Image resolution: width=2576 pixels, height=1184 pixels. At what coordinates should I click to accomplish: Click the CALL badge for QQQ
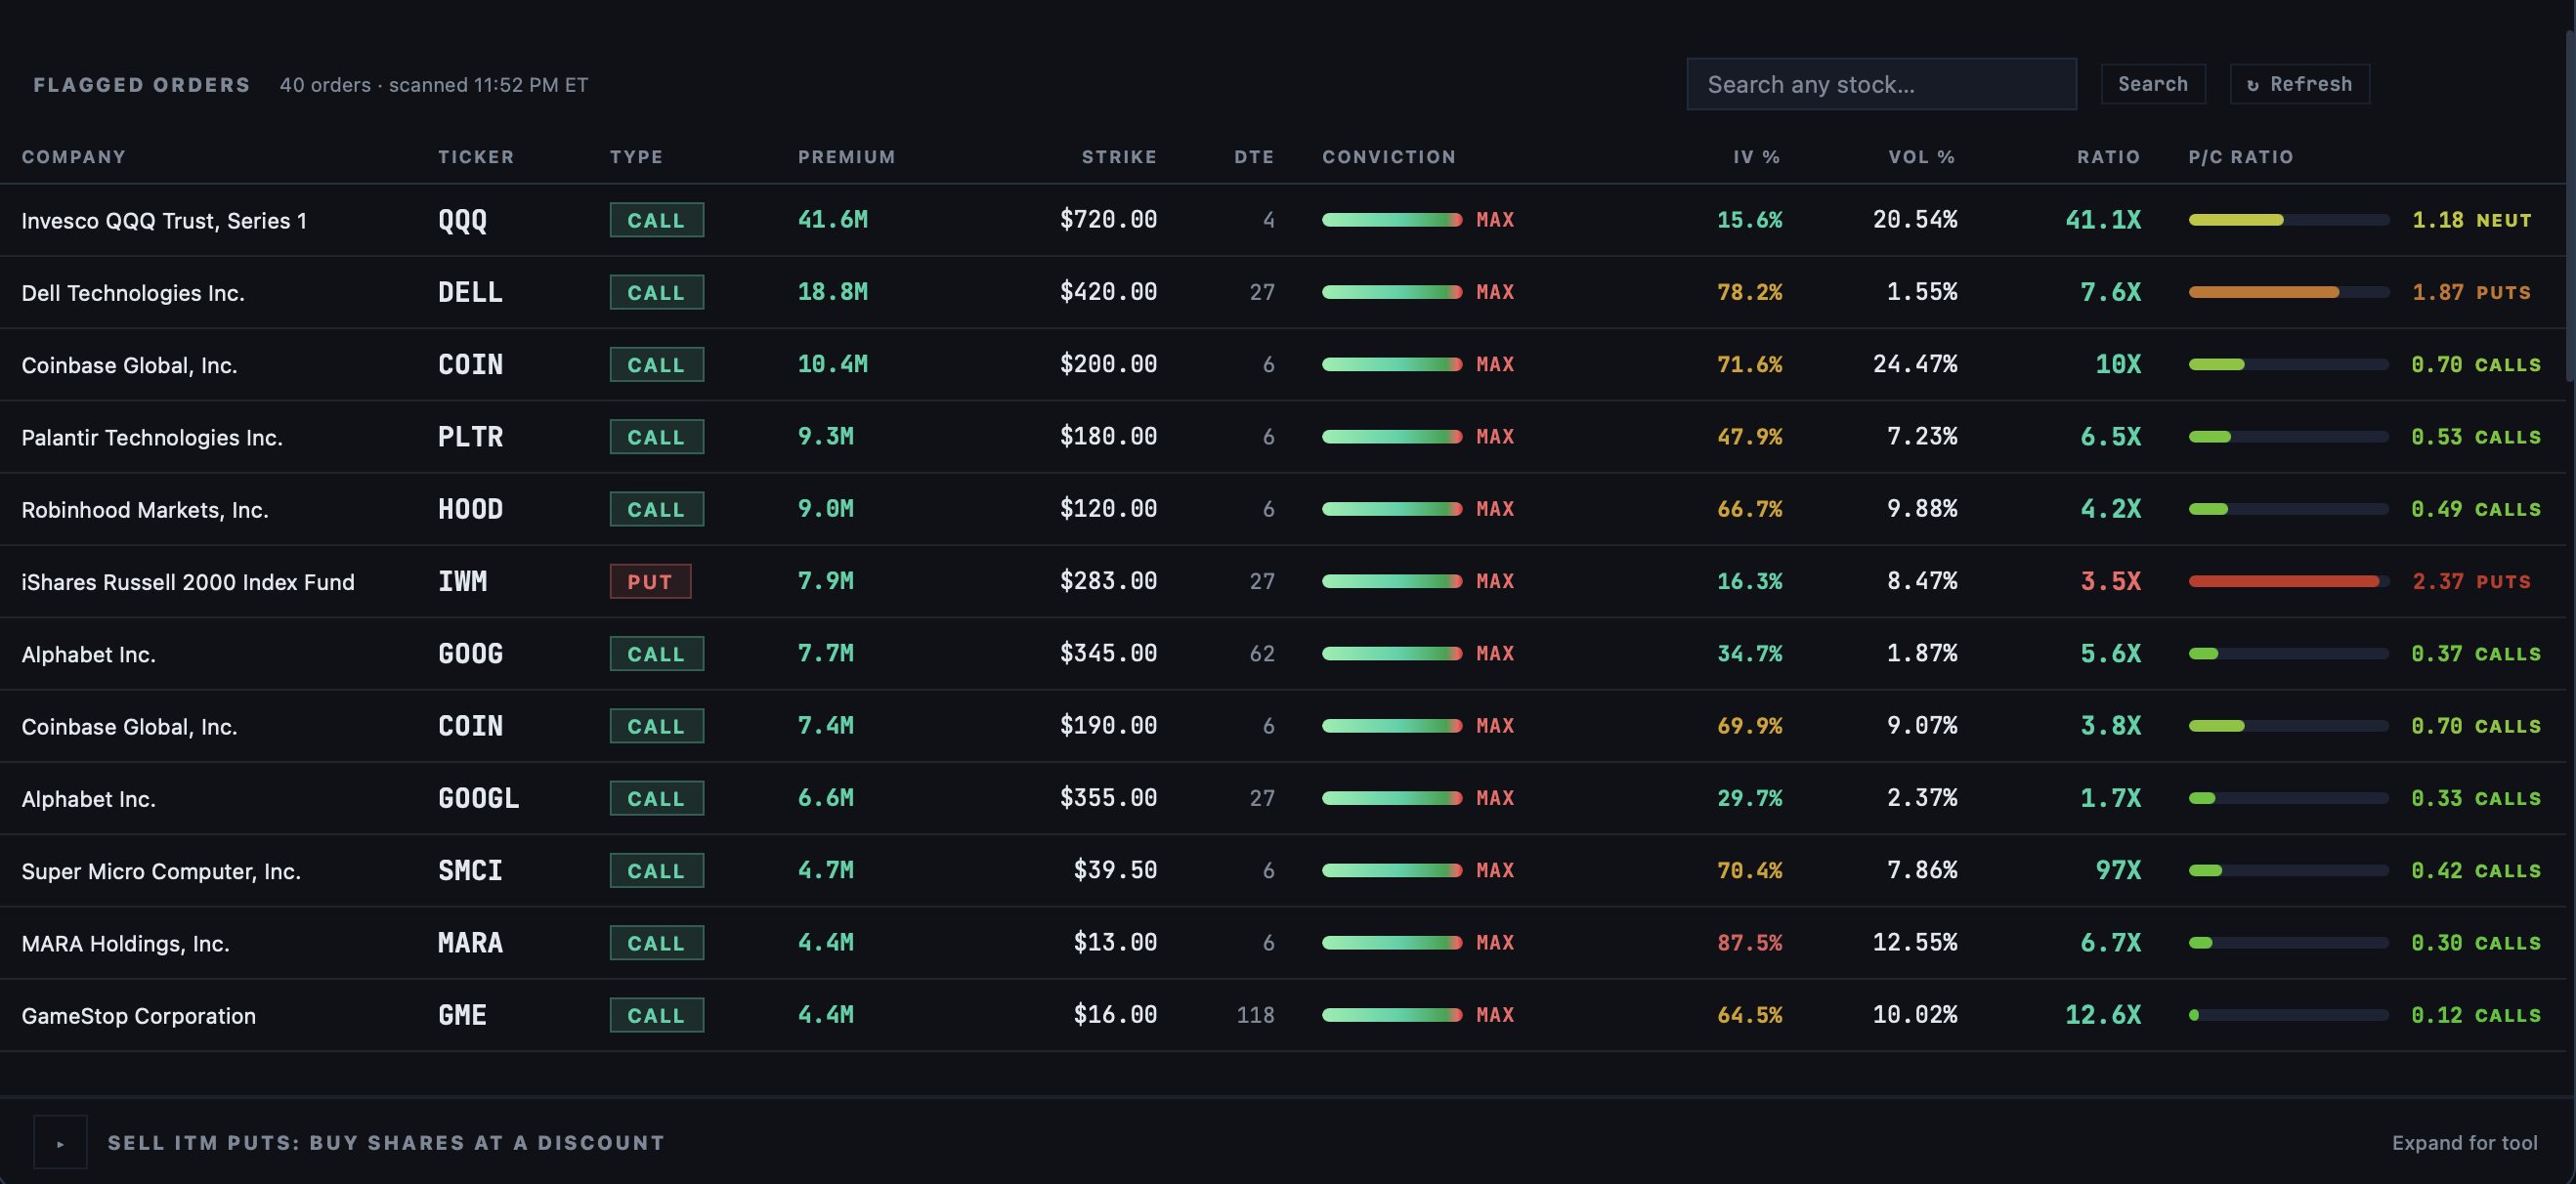click(x=656, y=220)
